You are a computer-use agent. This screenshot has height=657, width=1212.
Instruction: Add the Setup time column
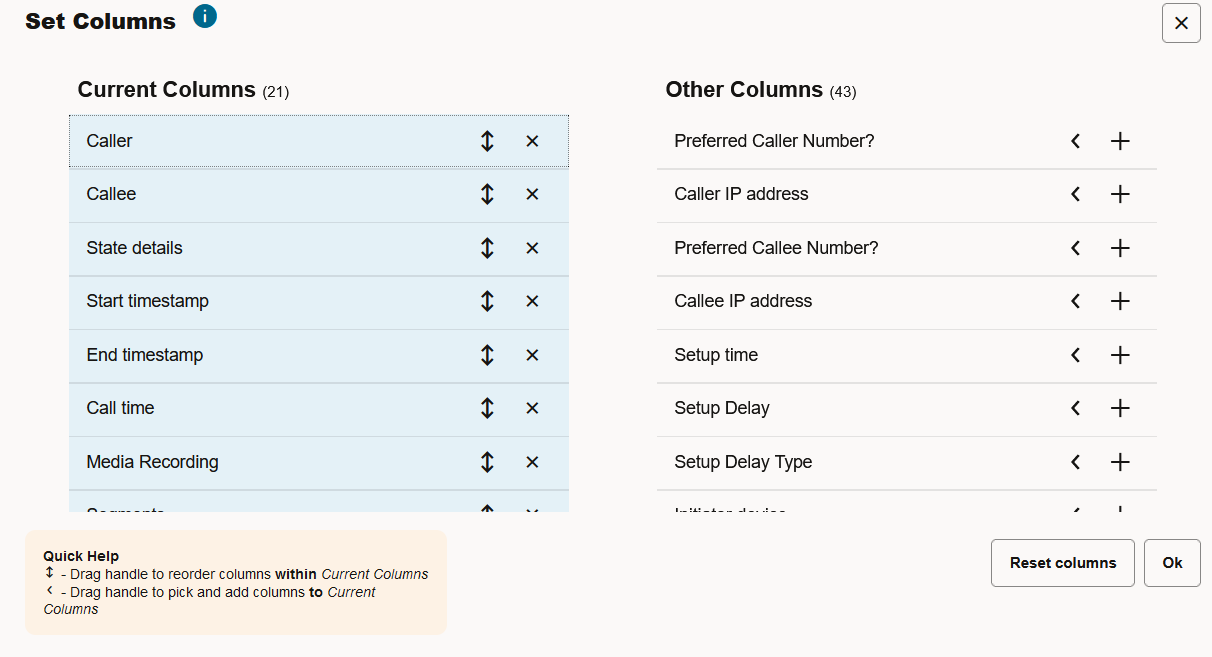pyautogui.click(x=1120, y=355)
